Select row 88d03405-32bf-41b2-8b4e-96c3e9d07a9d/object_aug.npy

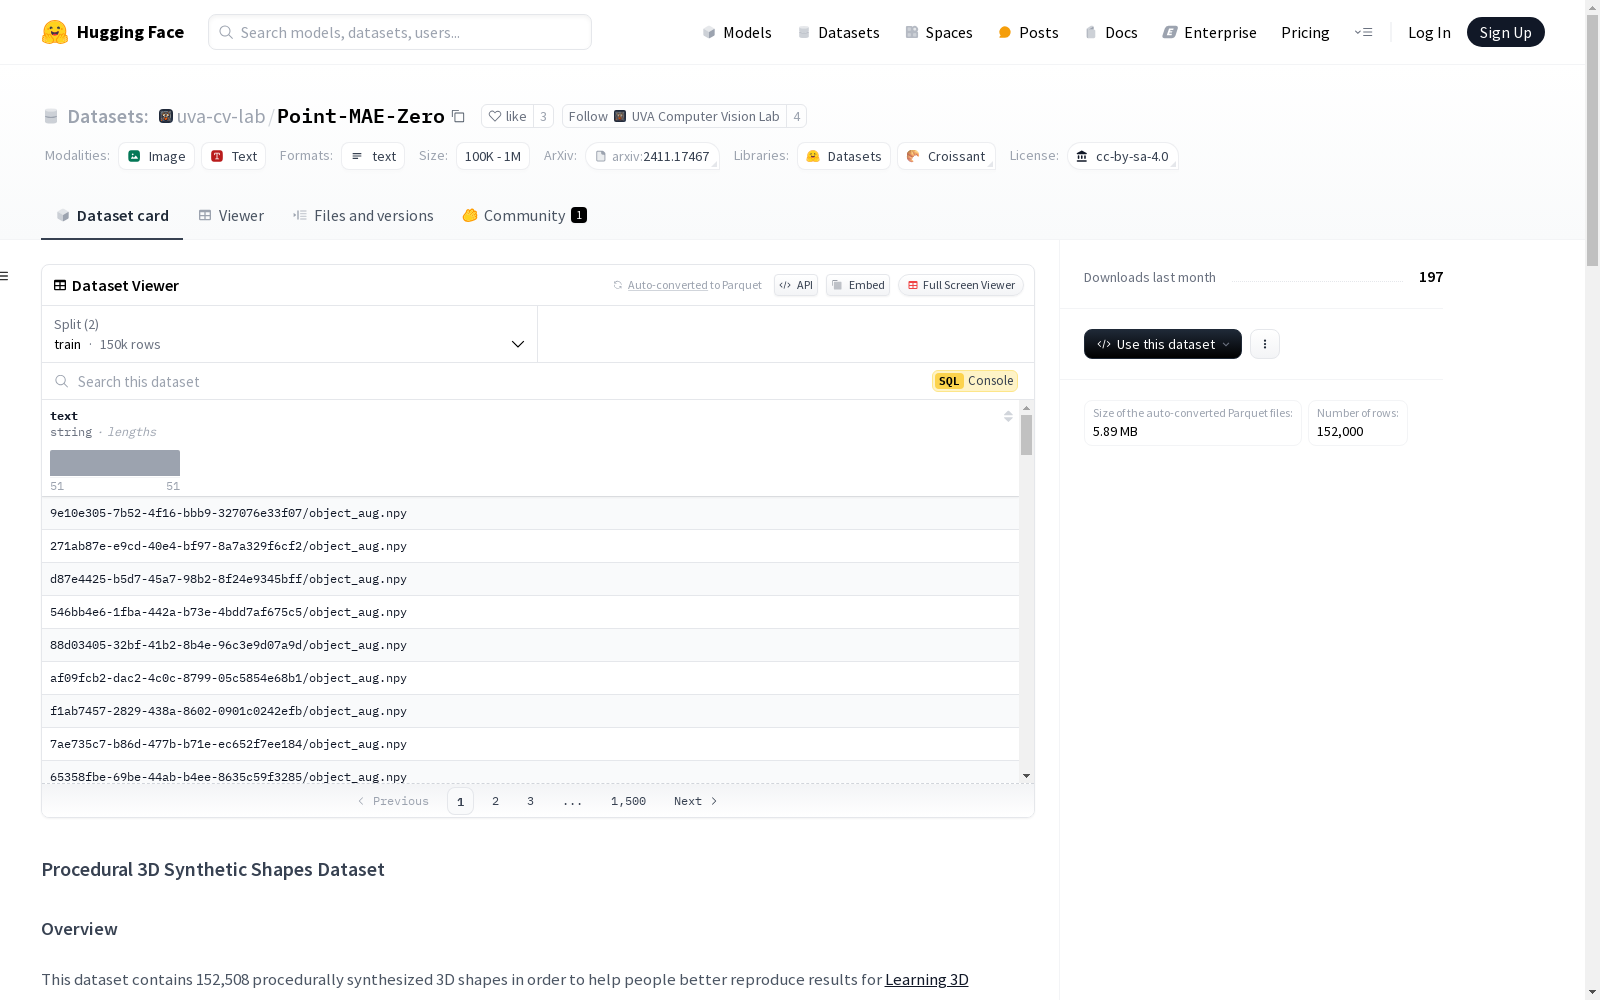coord(530,645)
